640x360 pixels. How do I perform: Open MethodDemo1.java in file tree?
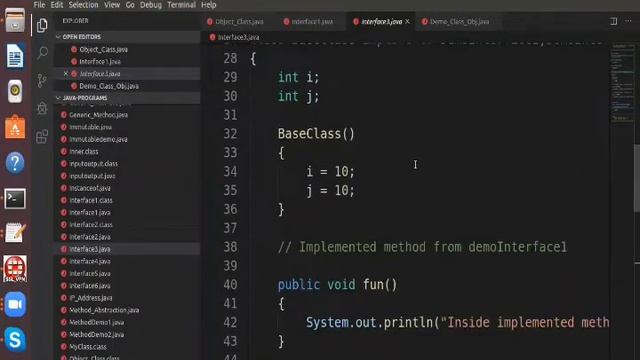128,322
